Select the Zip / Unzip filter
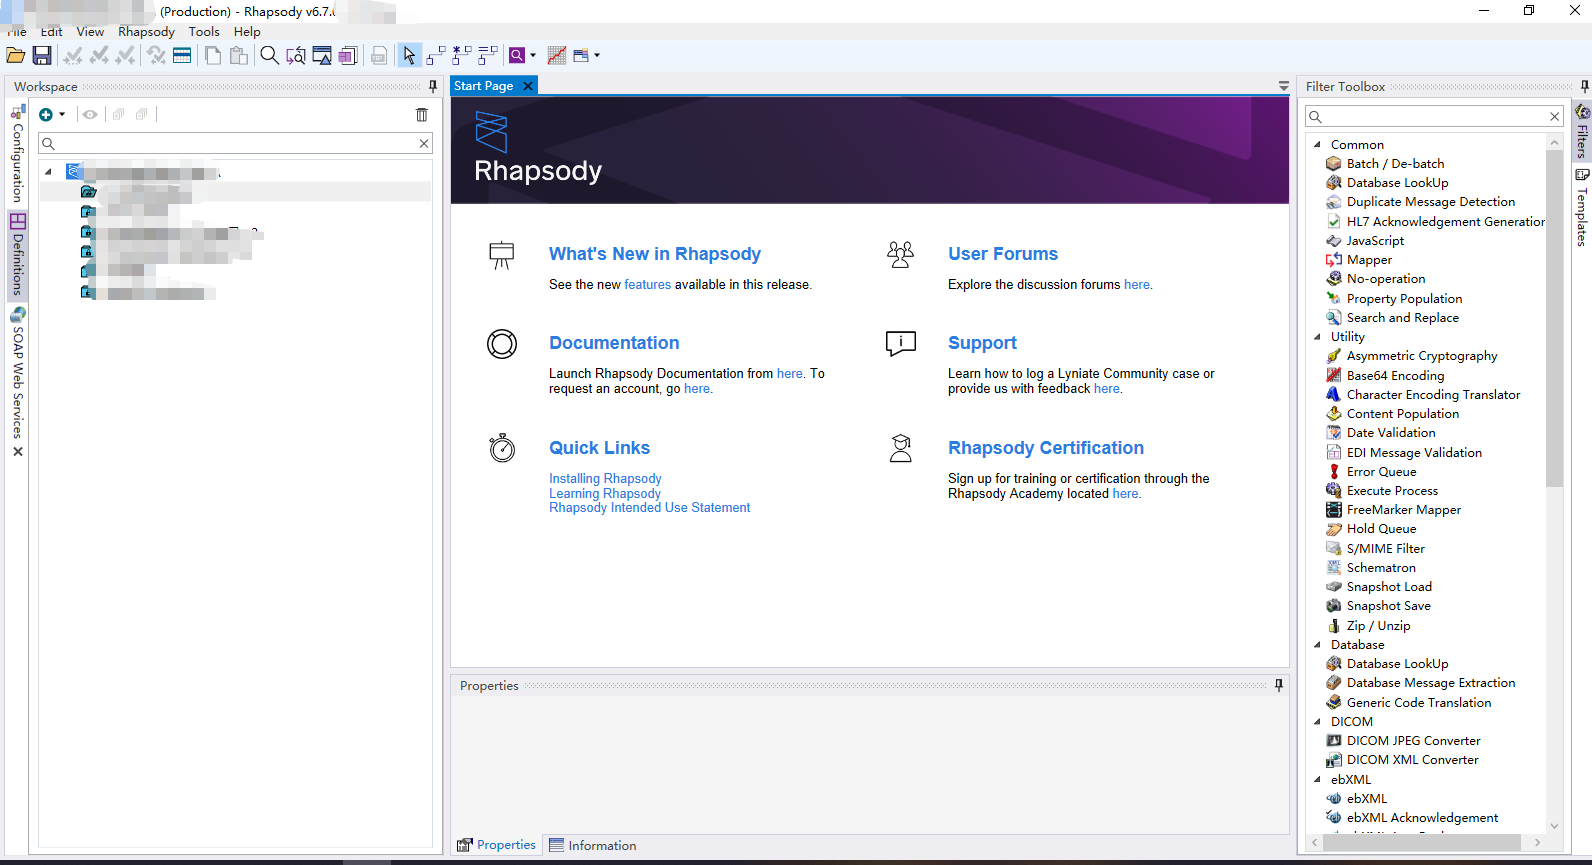This screenshot has height=865, width=1592. coord(1368,626)
